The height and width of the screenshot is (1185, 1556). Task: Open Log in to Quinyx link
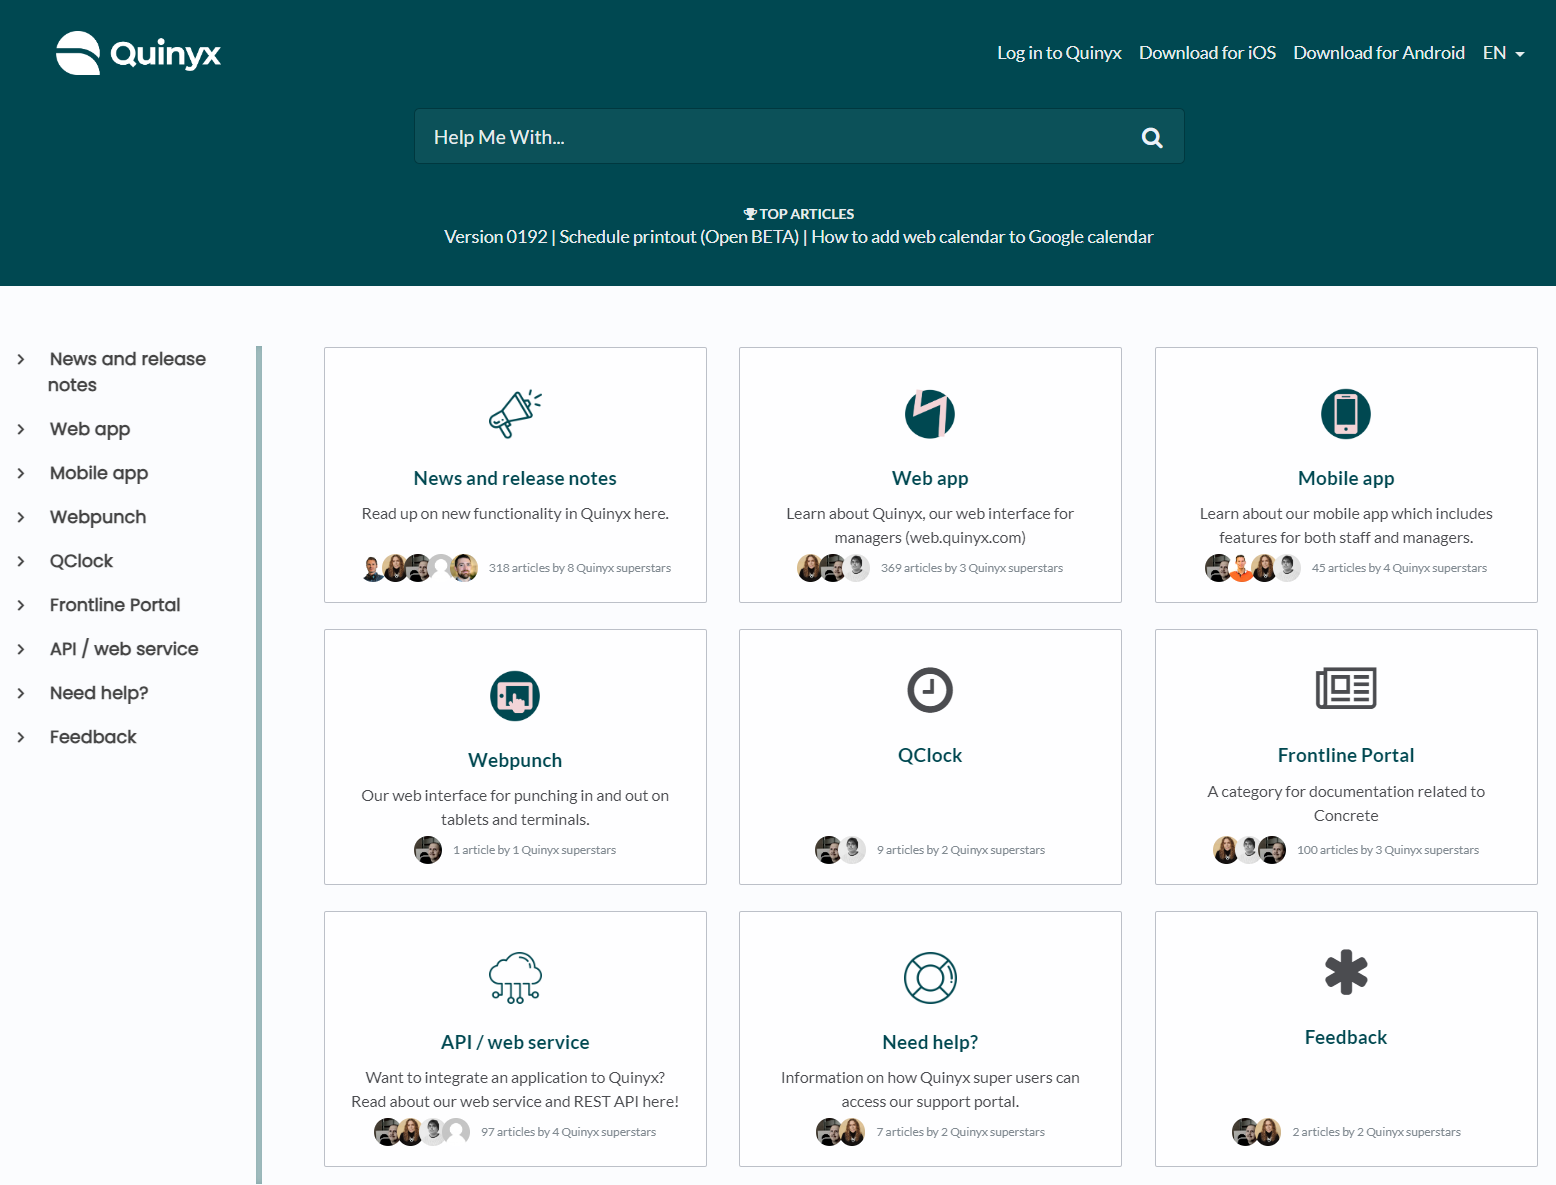click(x=1059, y=53)
